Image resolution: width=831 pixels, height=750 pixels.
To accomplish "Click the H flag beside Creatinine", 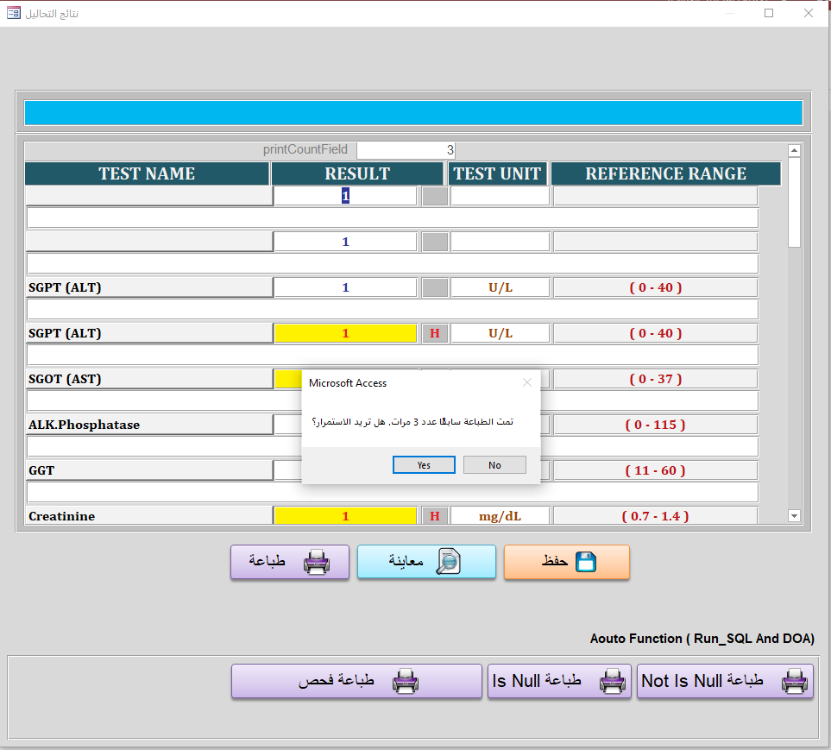I will click(x=434, y=516).
